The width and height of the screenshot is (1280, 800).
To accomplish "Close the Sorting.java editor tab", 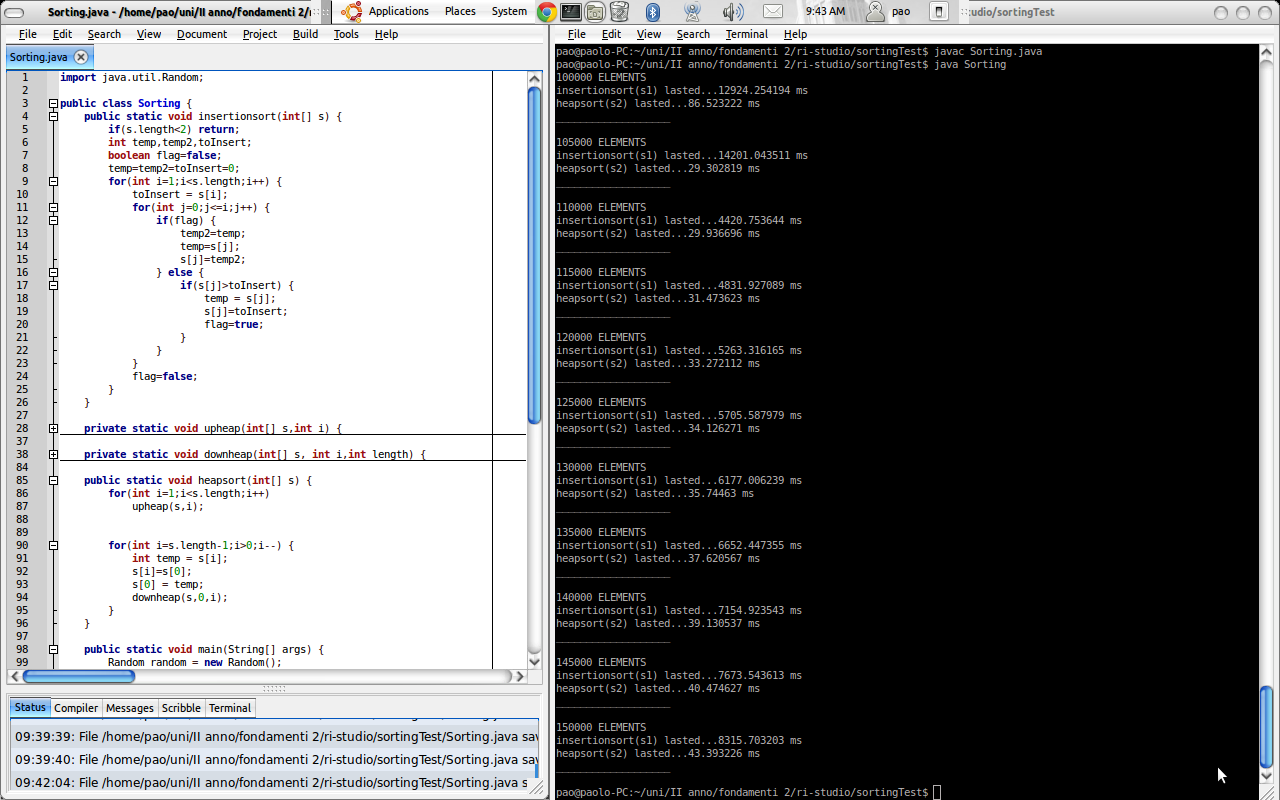I will tap(81, 57).
